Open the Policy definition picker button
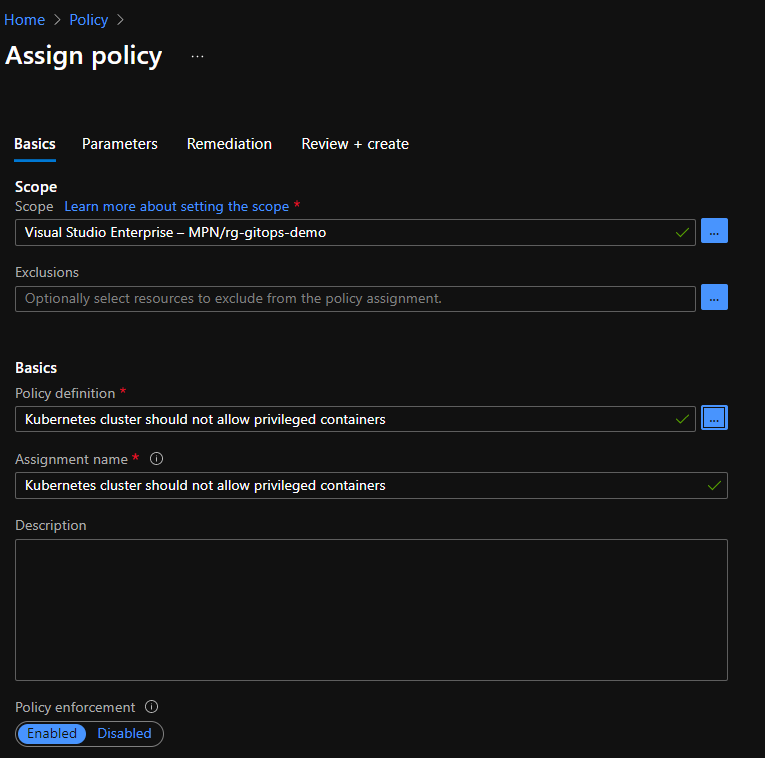Screen dimensions: 765x758 [x=714, y=418]
